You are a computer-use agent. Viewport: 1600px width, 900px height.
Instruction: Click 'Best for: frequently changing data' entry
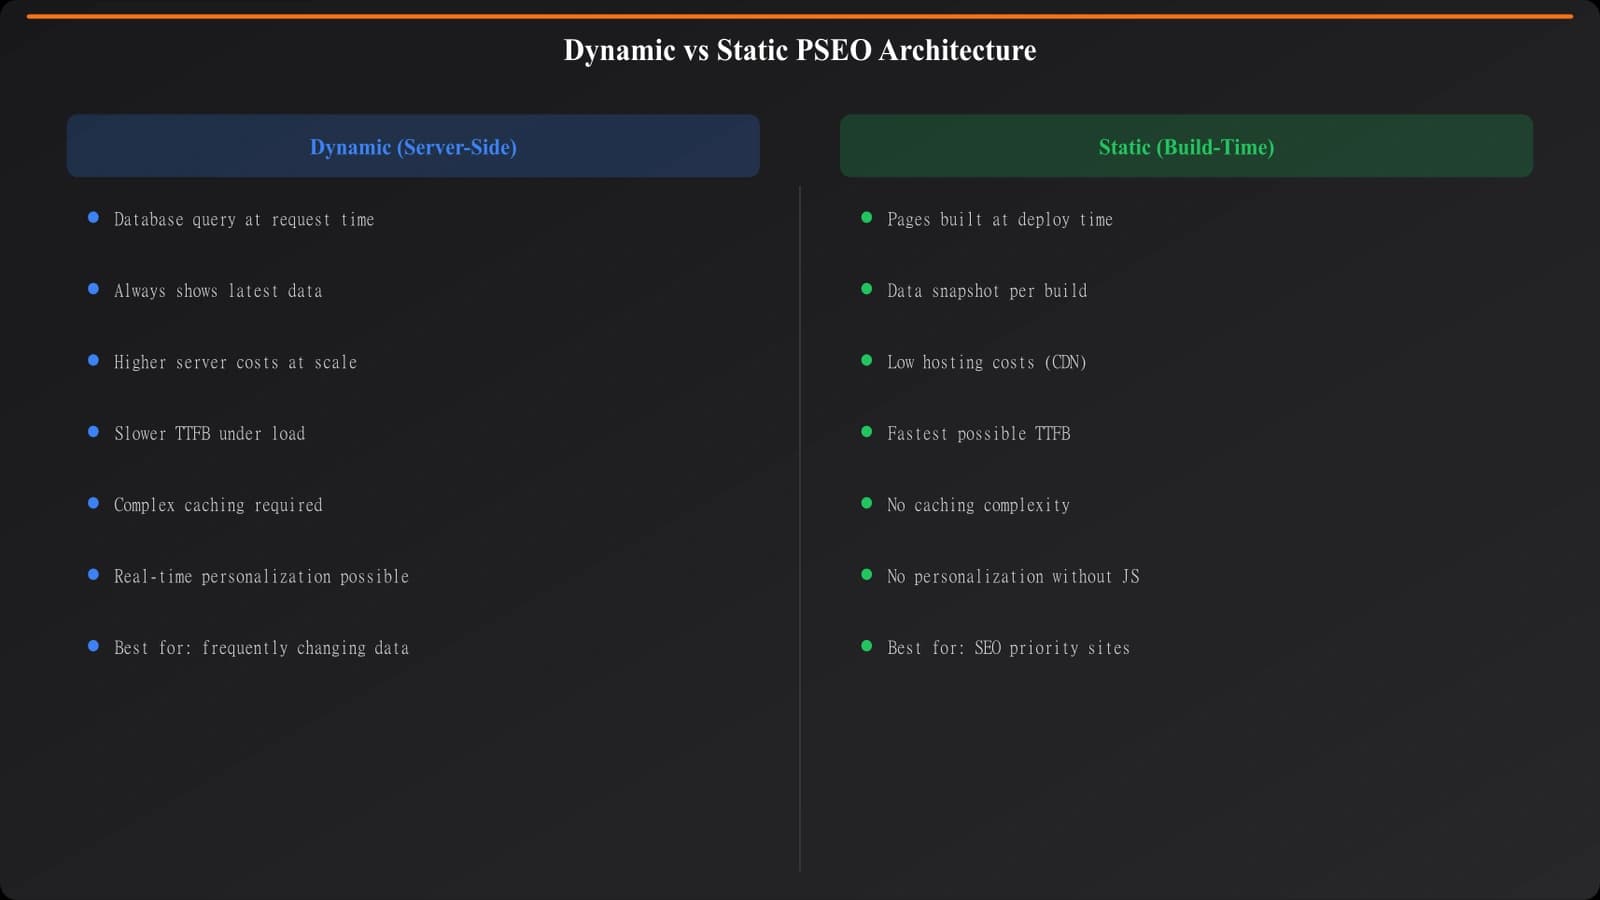[261, 648]
